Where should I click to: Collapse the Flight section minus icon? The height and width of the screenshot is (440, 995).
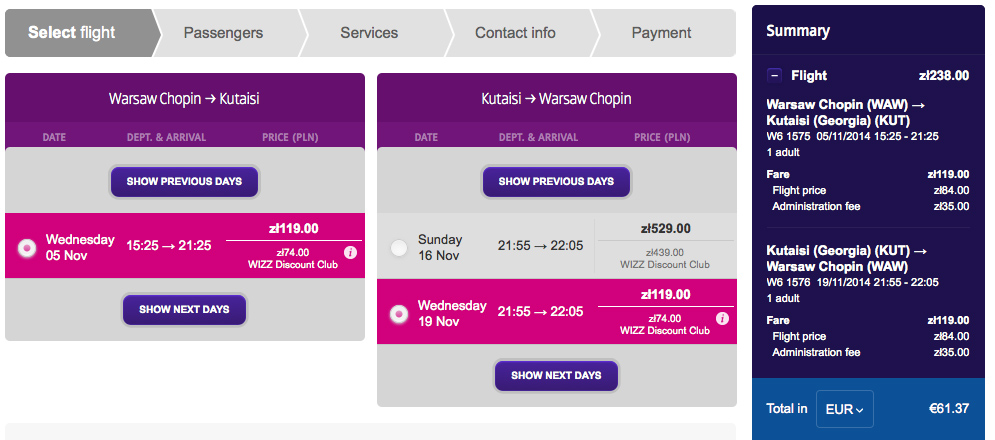coord(774,76)
